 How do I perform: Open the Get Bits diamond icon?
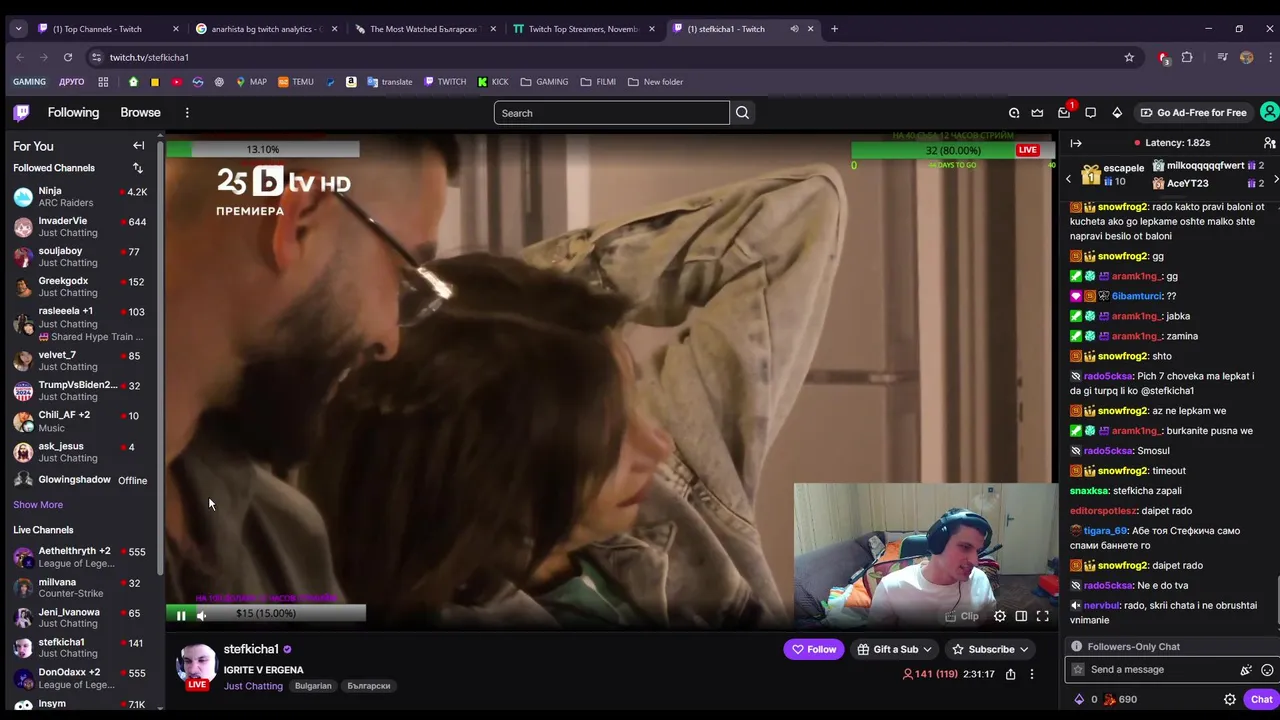pyautogui.click(x=1117, y=113)
